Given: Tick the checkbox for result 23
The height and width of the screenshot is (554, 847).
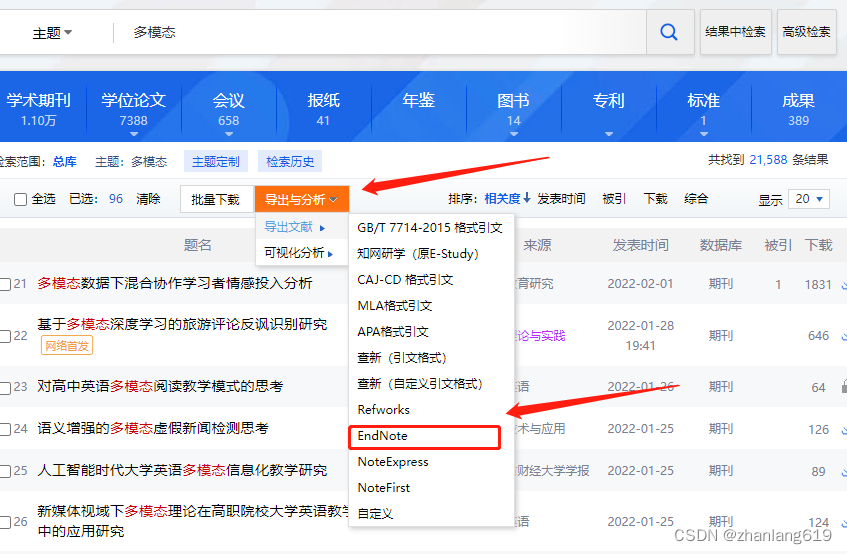Looking at the screenshot, I should pyautogui.click(x=5, y=387).
